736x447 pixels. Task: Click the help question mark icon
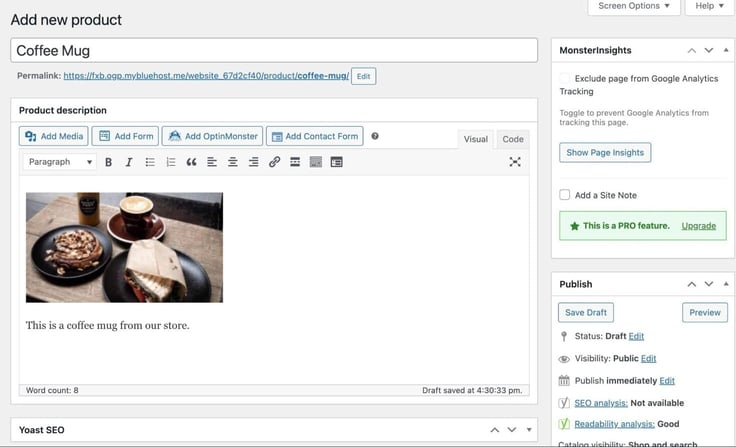pyautogui.click(x=375, y=136)
